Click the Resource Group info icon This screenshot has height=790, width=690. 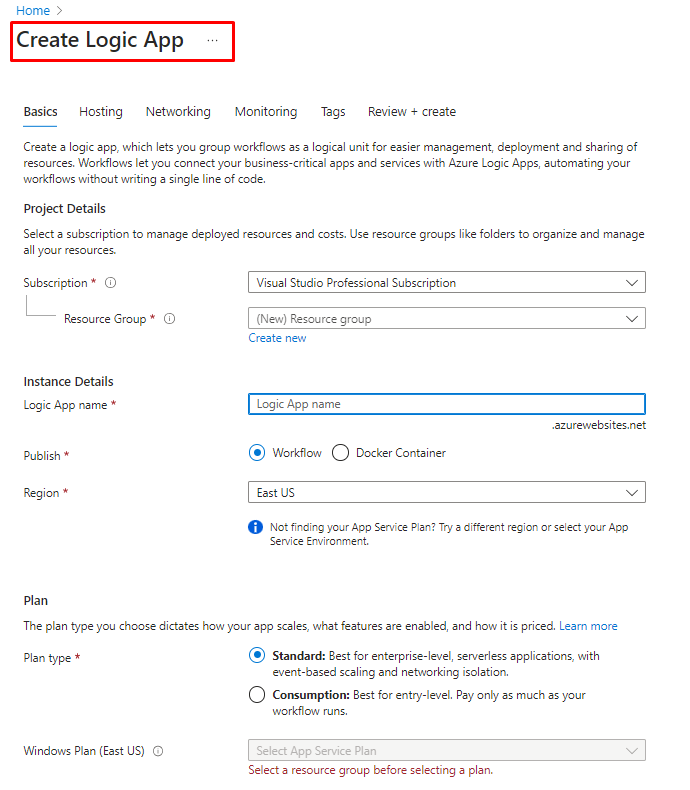click(170, 319)
